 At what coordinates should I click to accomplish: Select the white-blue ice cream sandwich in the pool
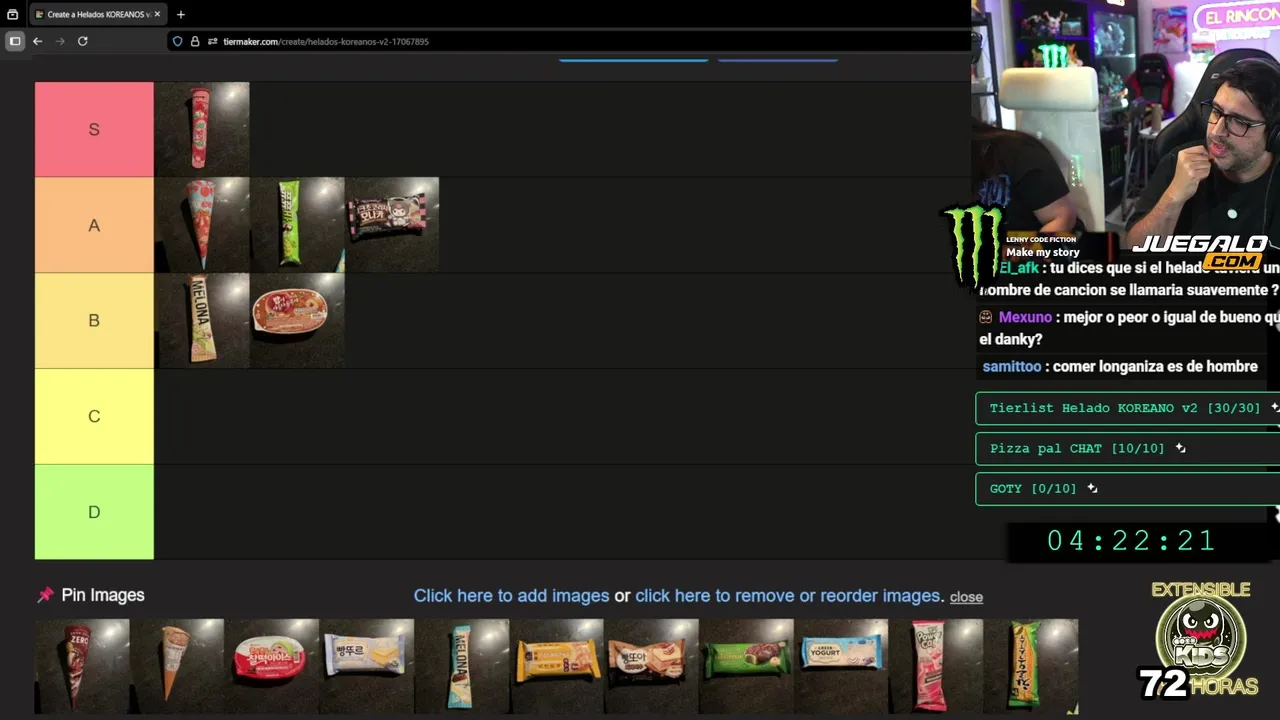[x=367, y=666]
